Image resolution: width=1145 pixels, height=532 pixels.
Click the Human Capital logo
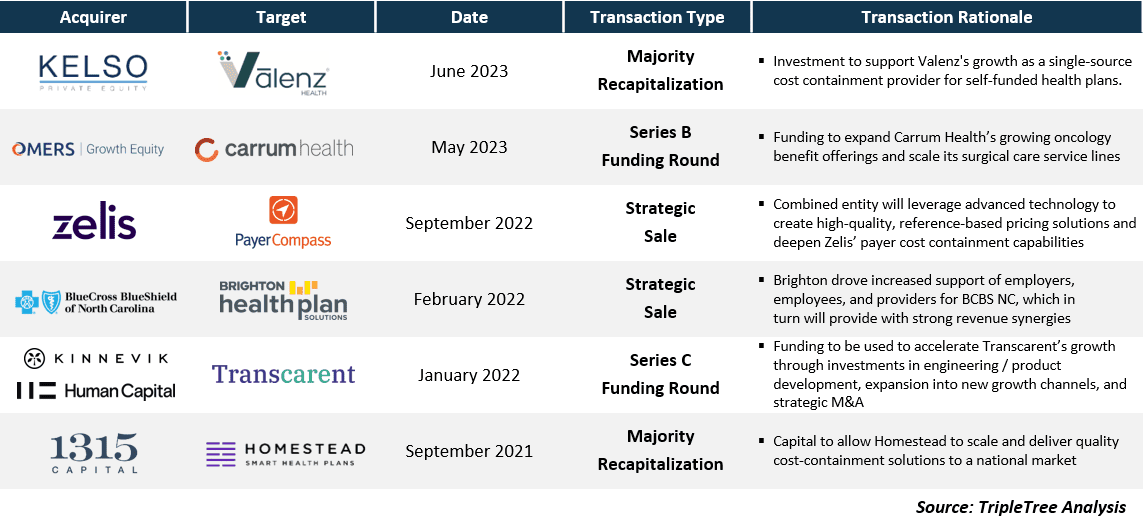click(x=96, y=391)
